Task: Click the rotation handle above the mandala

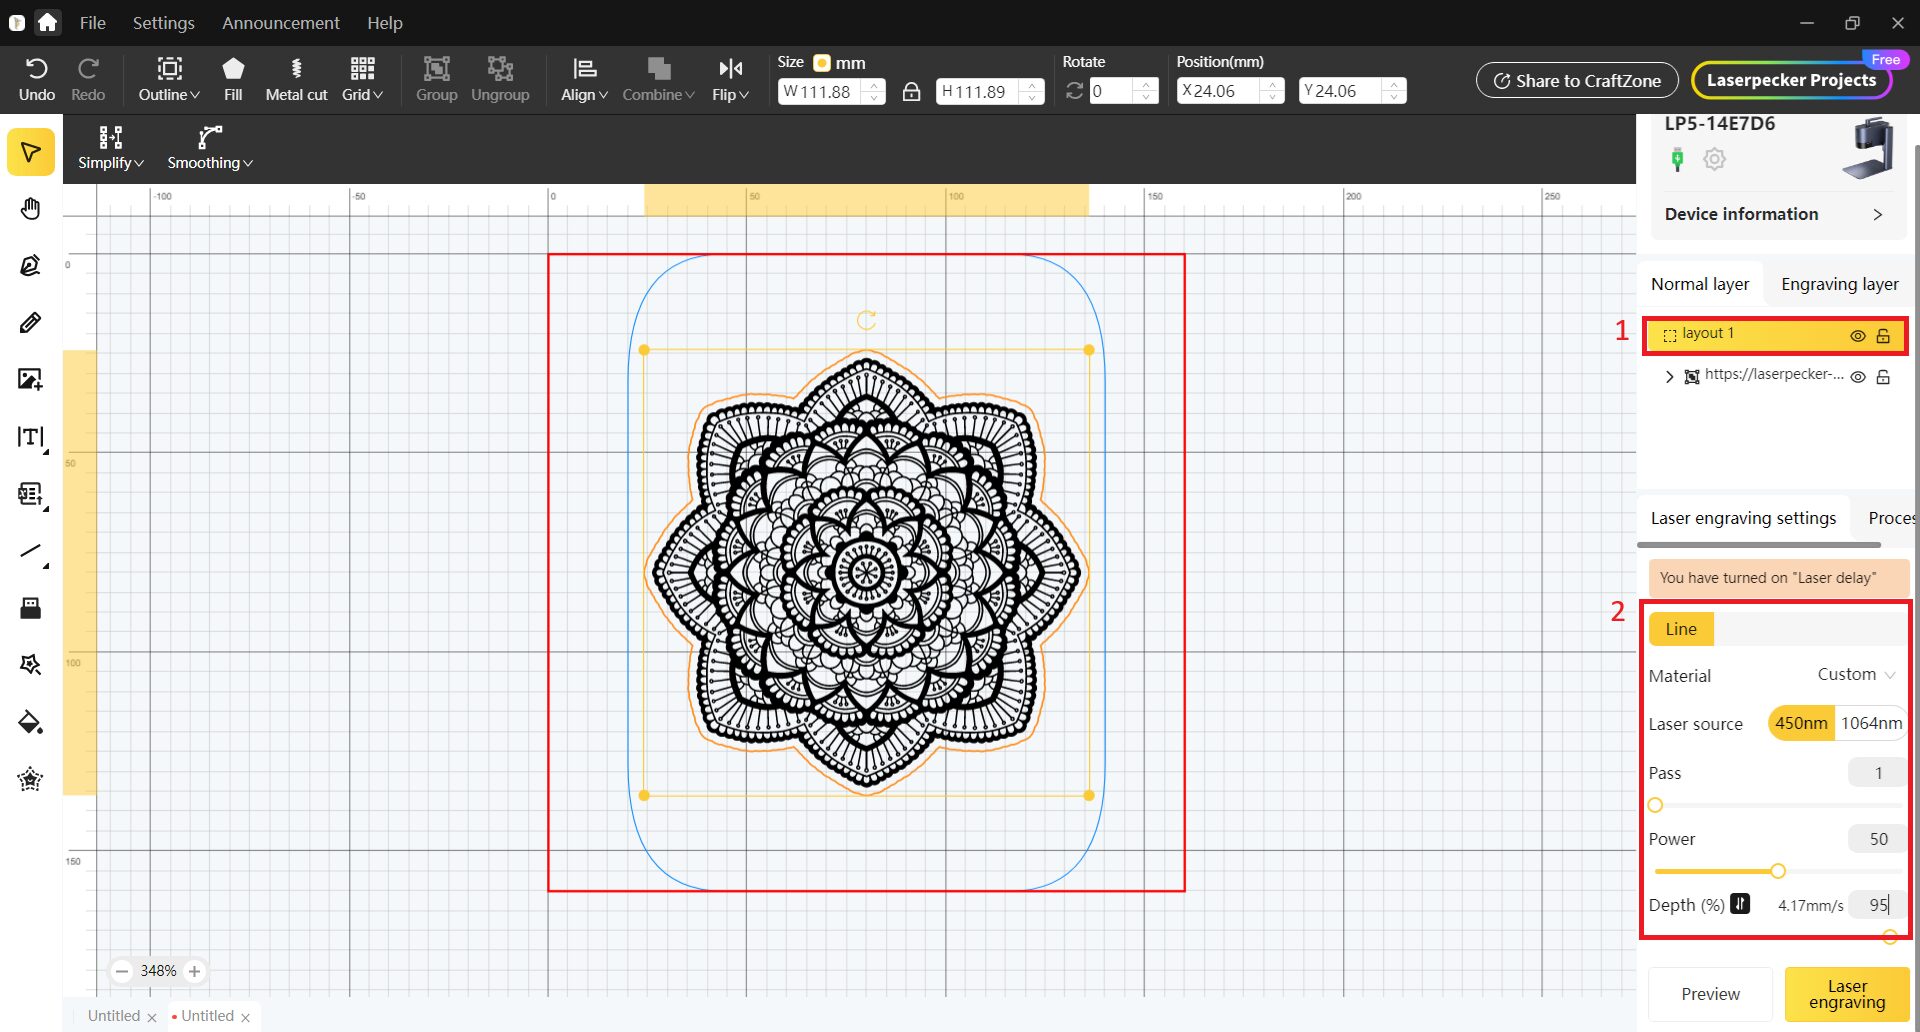Action: coord(866,320)
